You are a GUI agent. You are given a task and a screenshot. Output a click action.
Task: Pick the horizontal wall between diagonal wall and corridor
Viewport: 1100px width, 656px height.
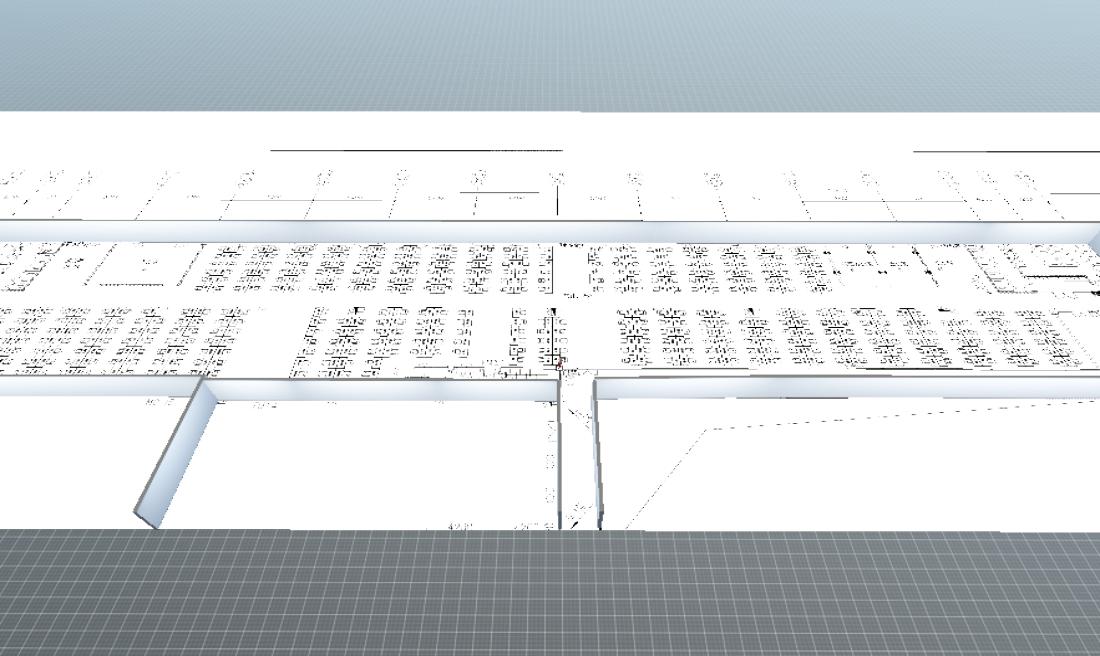coord(380,389)
